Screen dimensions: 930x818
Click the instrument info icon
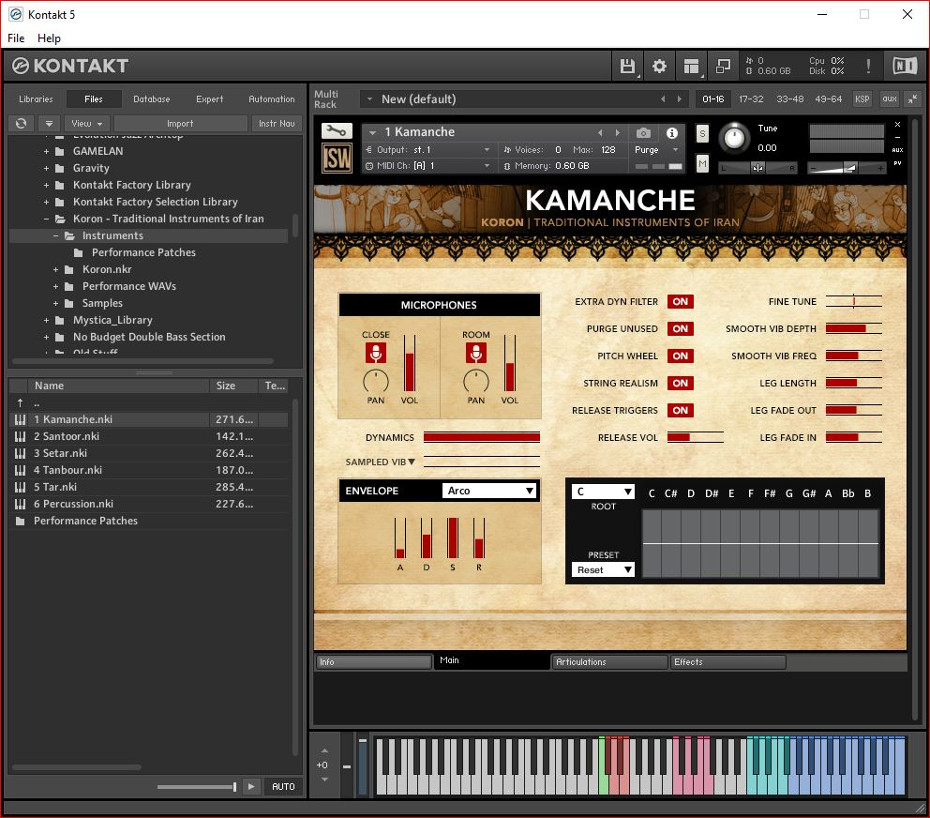(x=671, y=133)
